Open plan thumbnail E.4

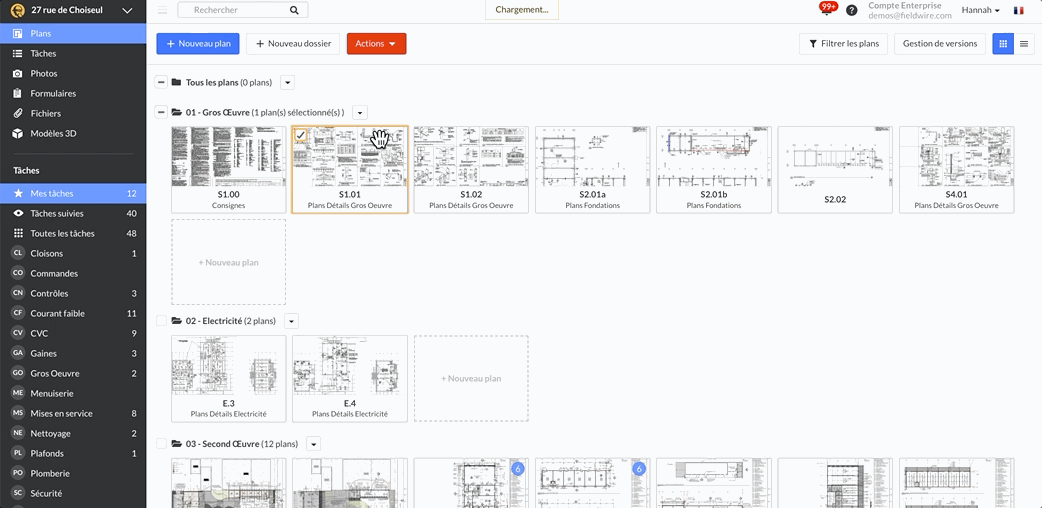[350, 378]
